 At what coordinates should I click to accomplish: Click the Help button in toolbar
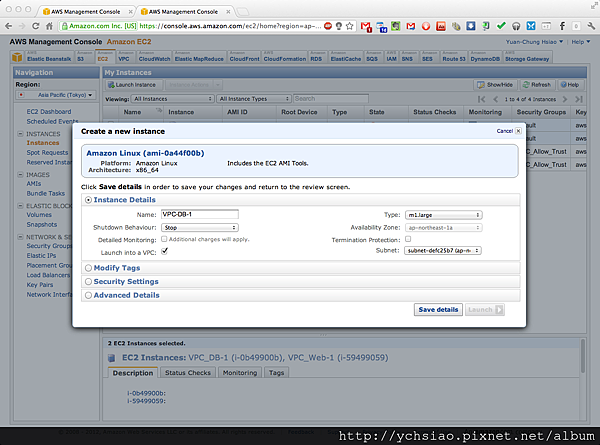570,85
